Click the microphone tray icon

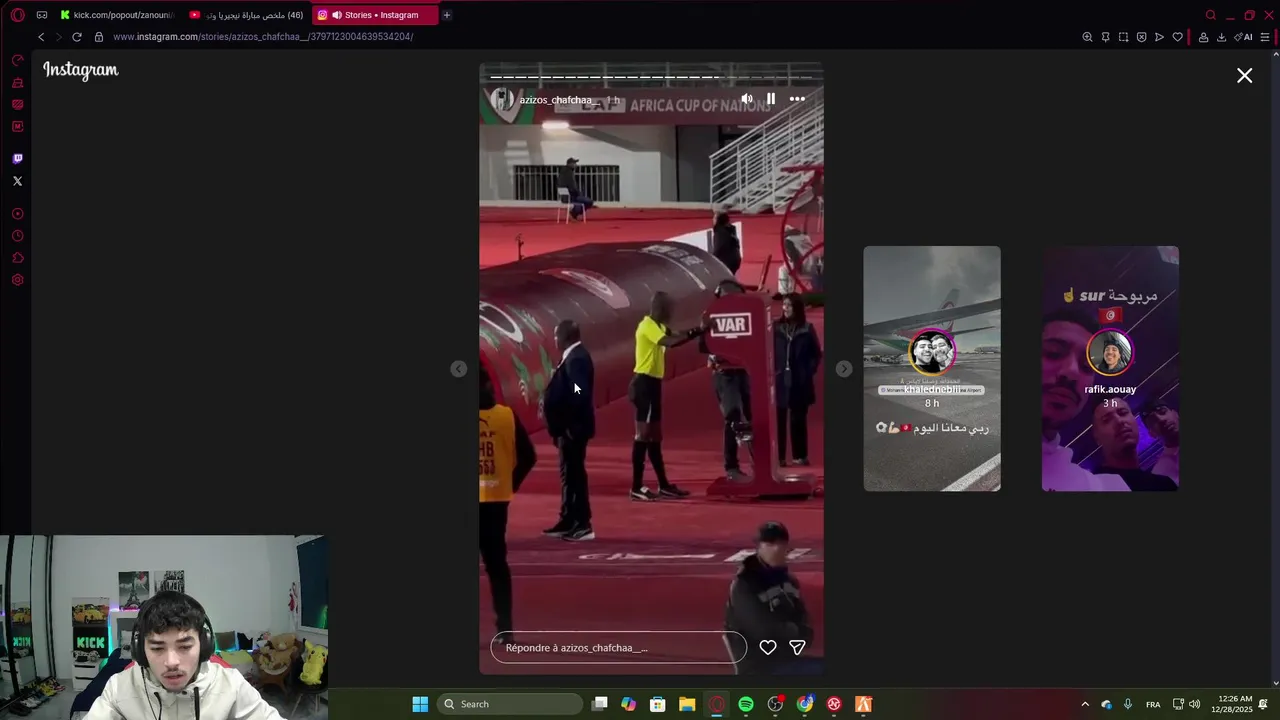coord(1128,704)
